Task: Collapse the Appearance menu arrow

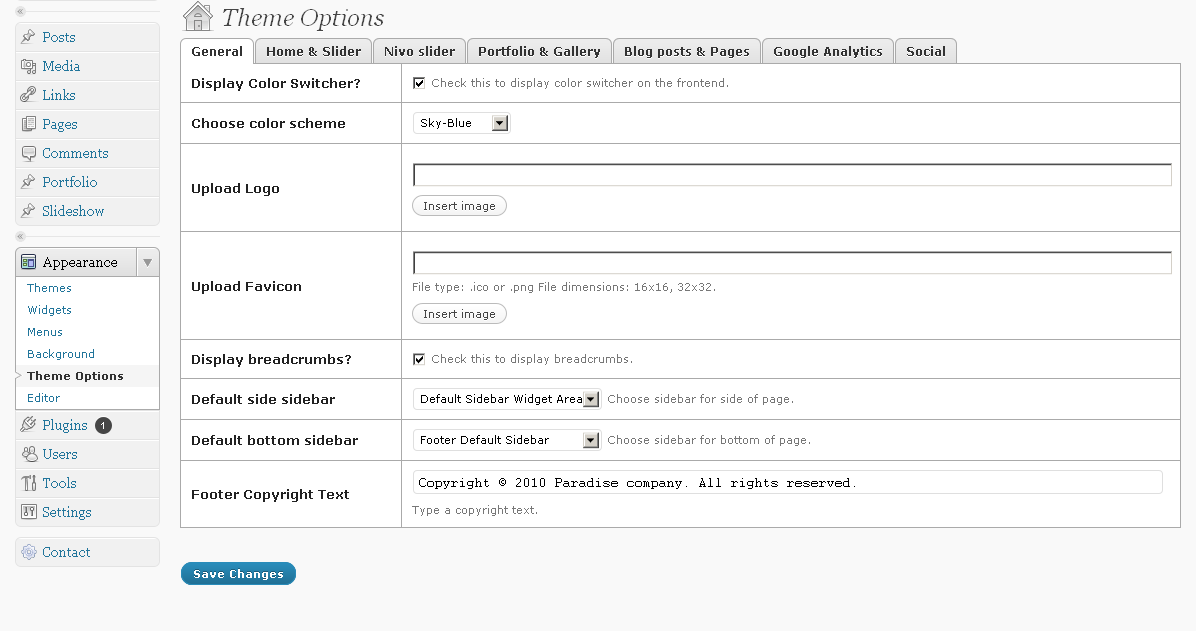Action: tap(147, 262)
